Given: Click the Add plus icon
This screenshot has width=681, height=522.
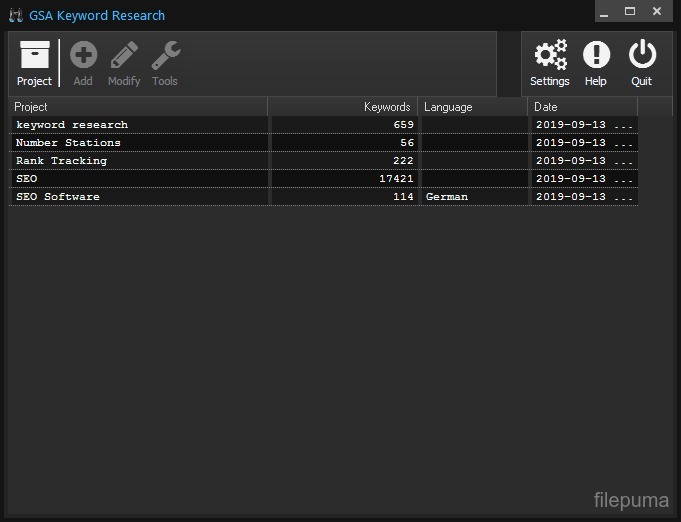Looking at the screenshot, I should pos(83,56).
